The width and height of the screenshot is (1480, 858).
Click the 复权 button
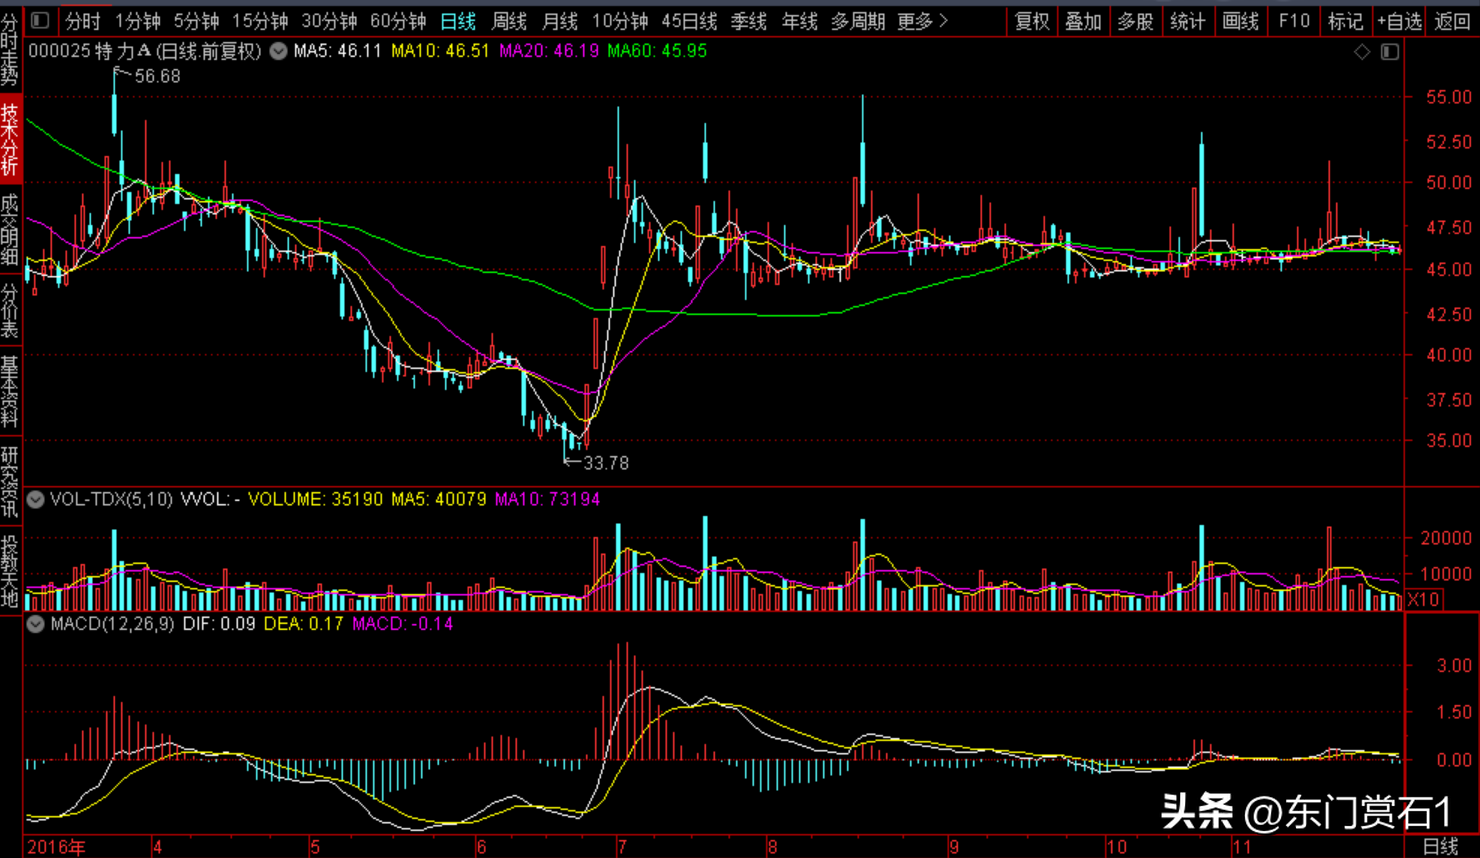[x=1032, y=20]
